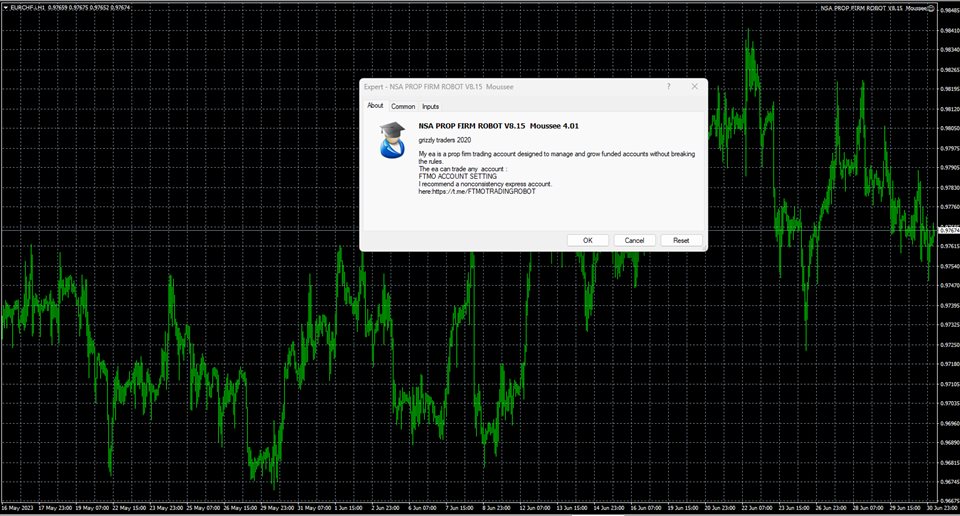Click the '31 May 07:00' label on time axis
960x516 pixels.
pyautogui.click(x=315, y=507)
